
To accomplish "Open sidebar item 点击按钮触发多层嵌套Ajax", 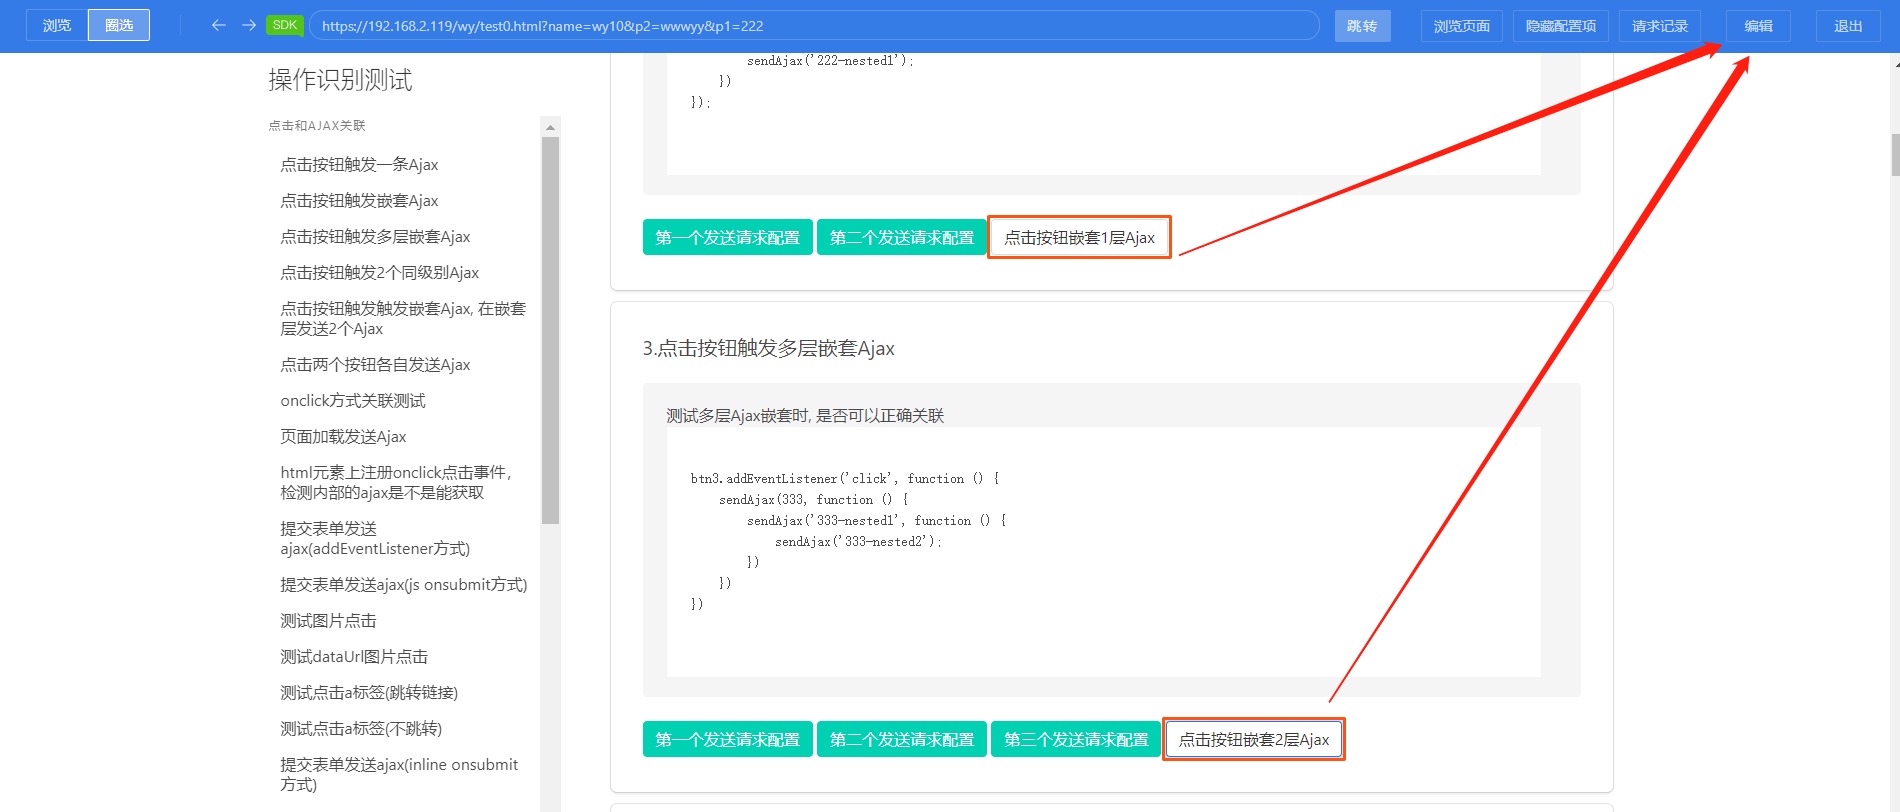I will [375, 237].
